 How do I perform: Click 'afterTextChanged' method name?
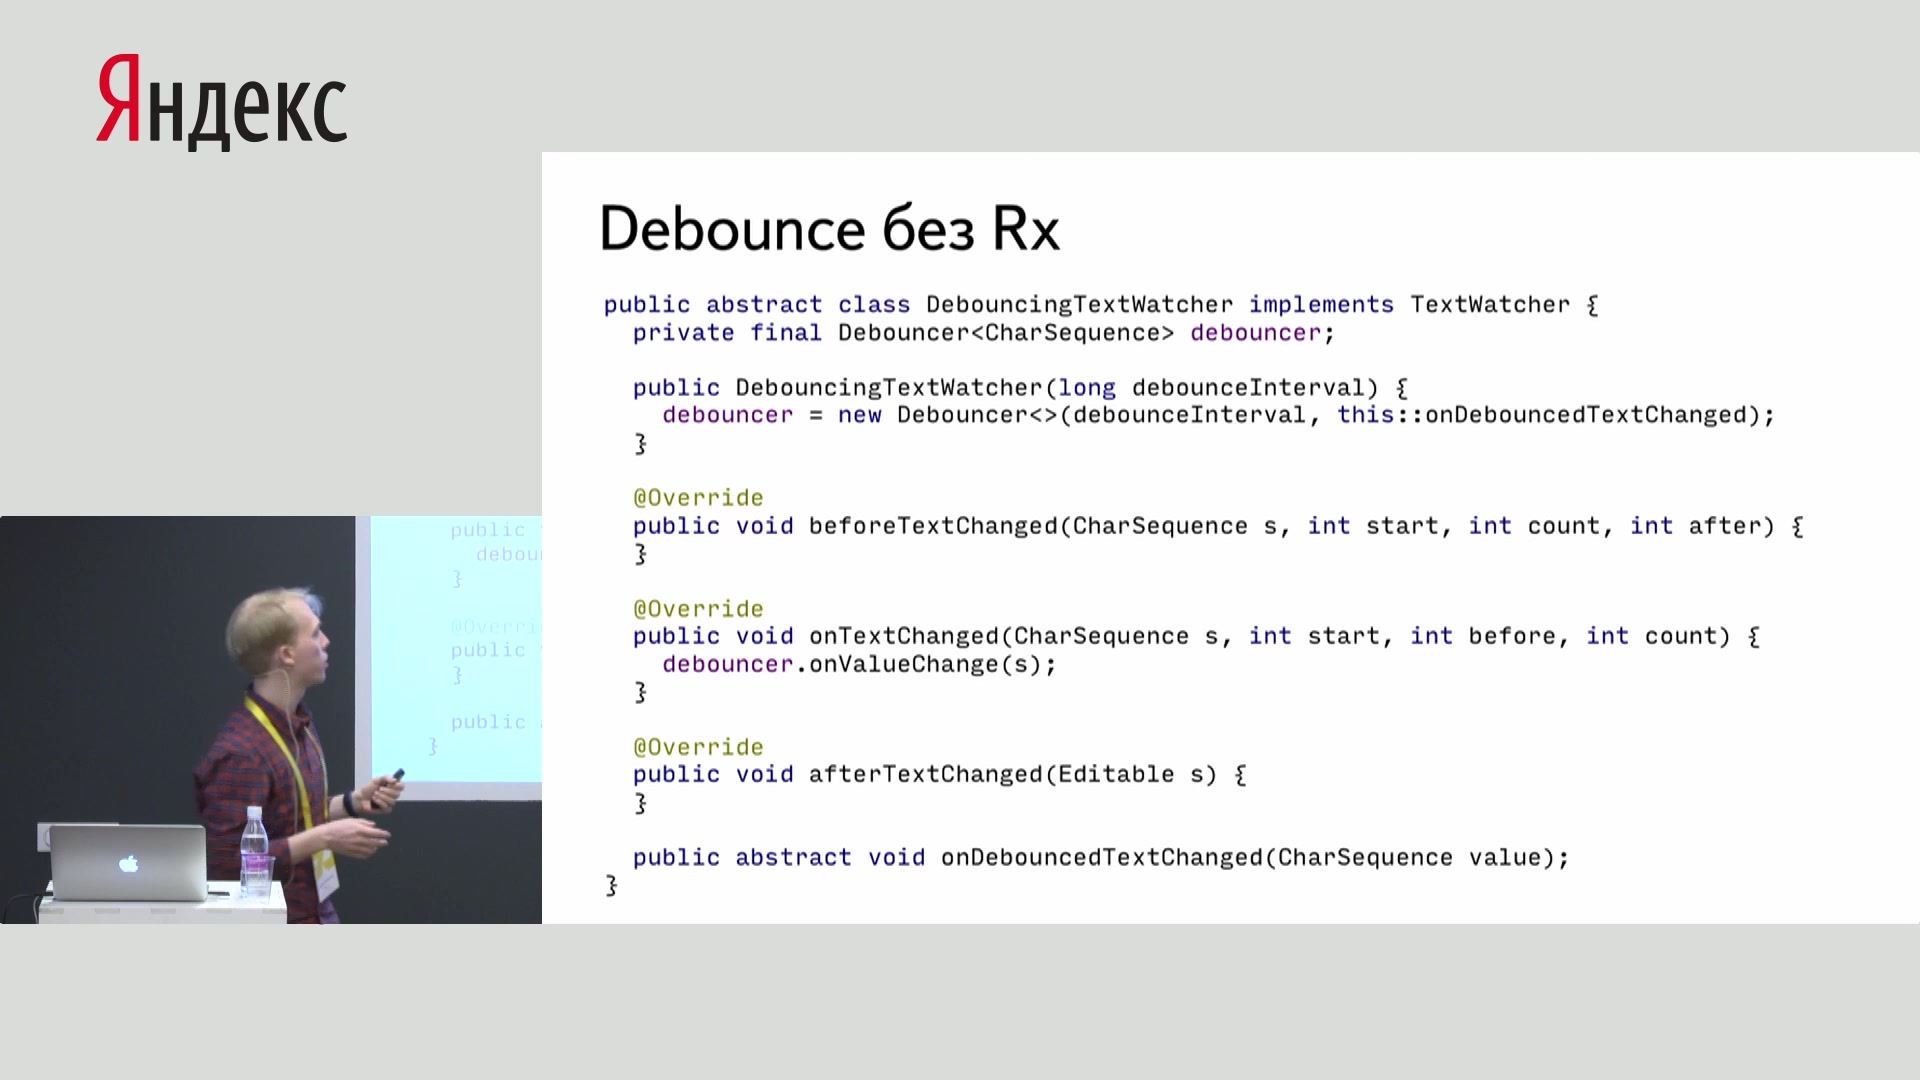924,774
